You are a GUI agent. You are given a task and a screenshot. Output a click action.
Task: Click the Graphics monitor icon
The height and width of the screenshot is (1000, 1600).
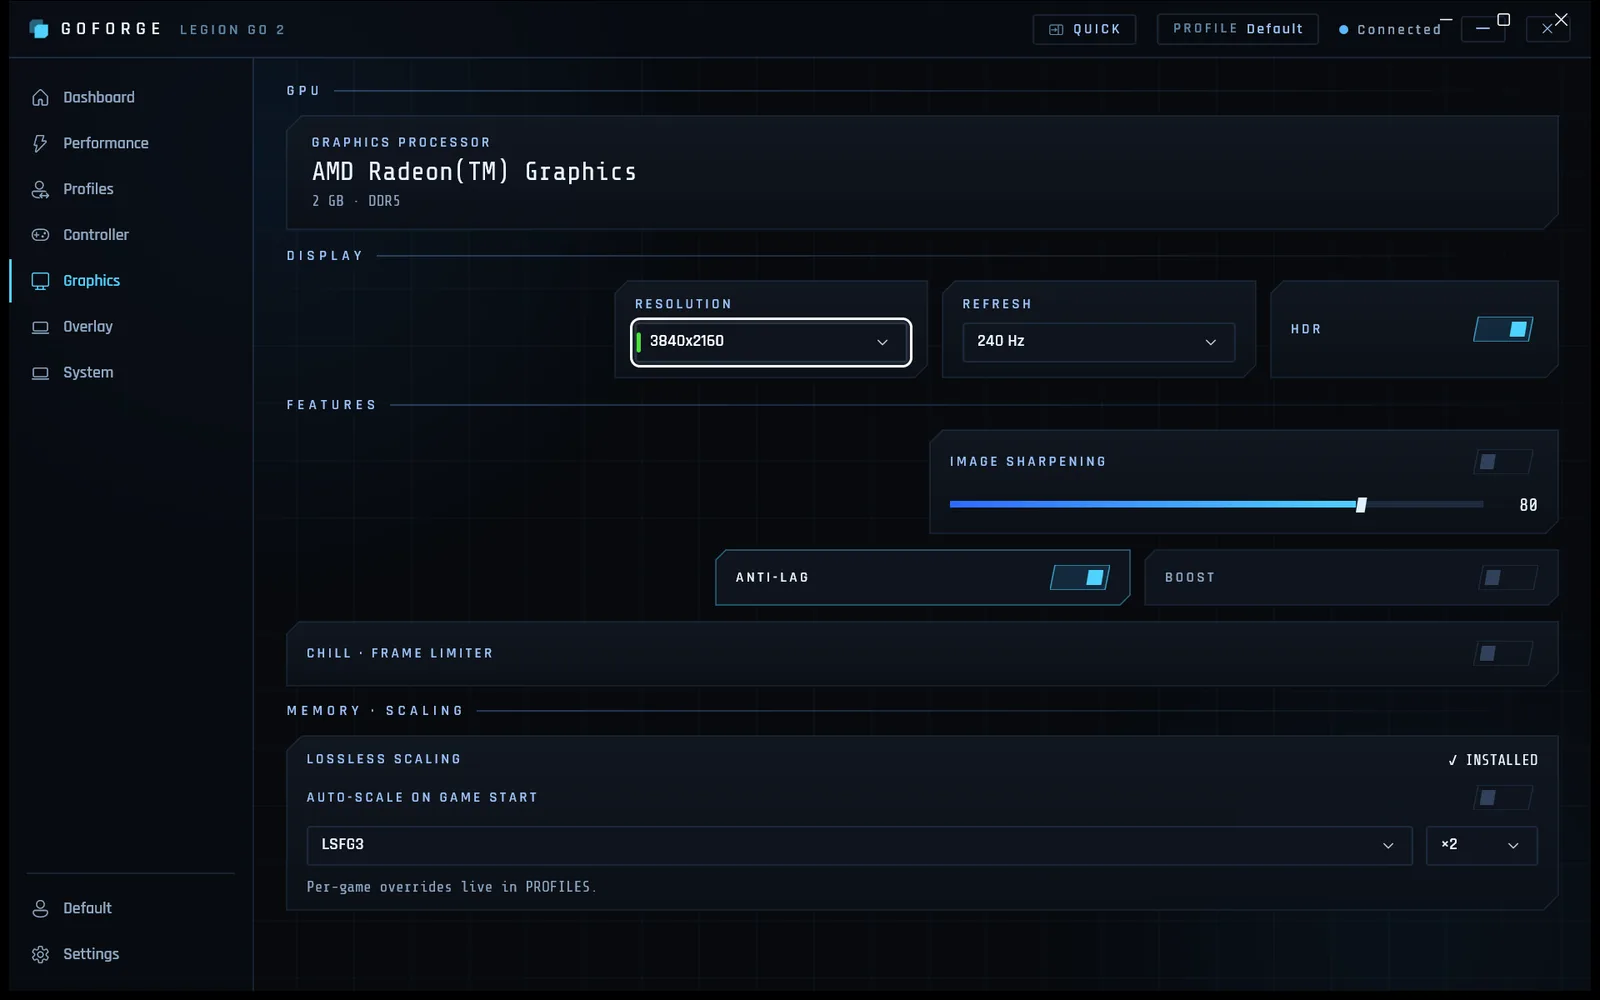pos(40,281)
